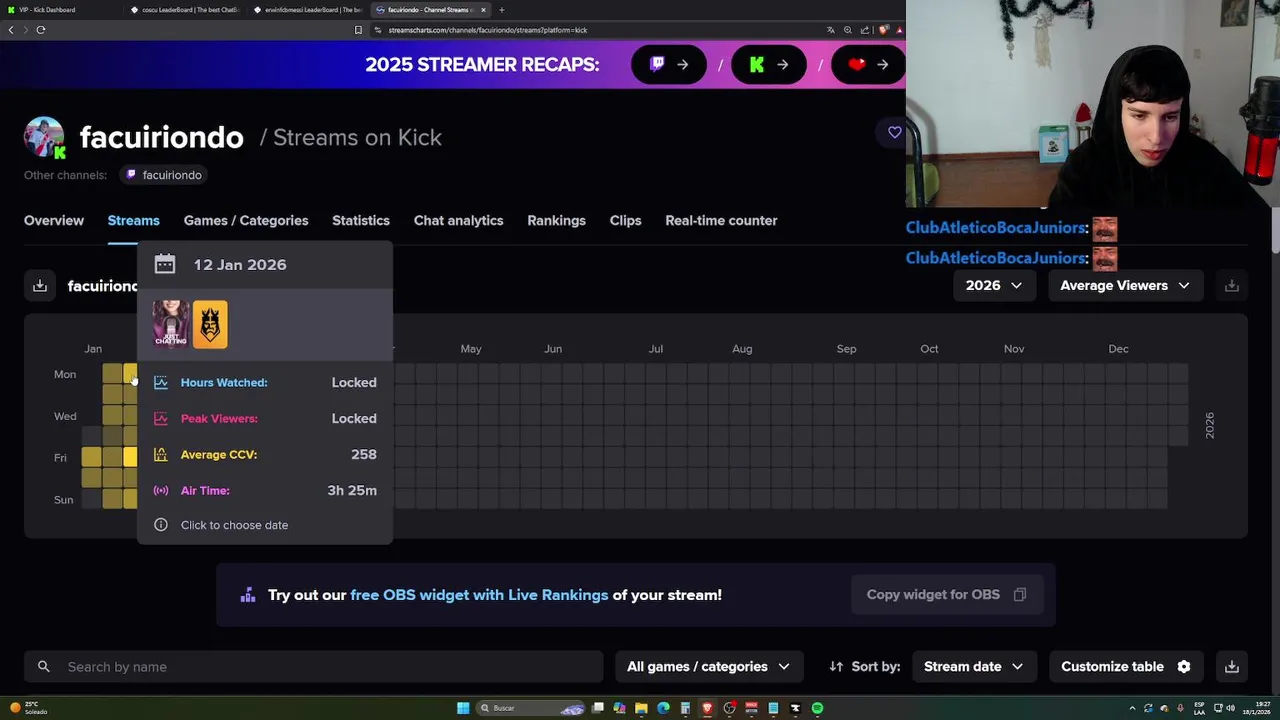Open a new browser tab
The width and height of the screenshot is (1280, 720).
tap(502, 10)
